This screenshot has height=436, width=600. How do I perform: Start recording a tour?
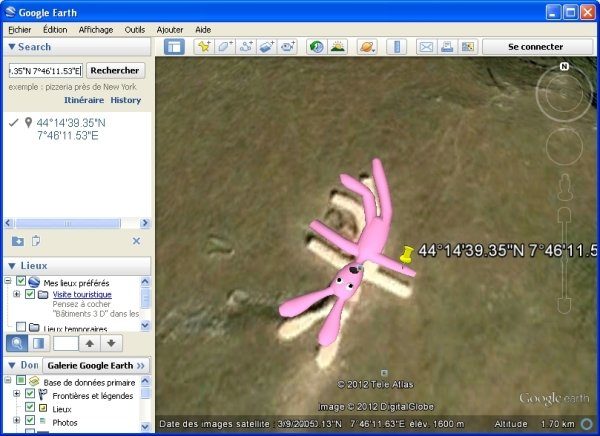pos(288,47)
